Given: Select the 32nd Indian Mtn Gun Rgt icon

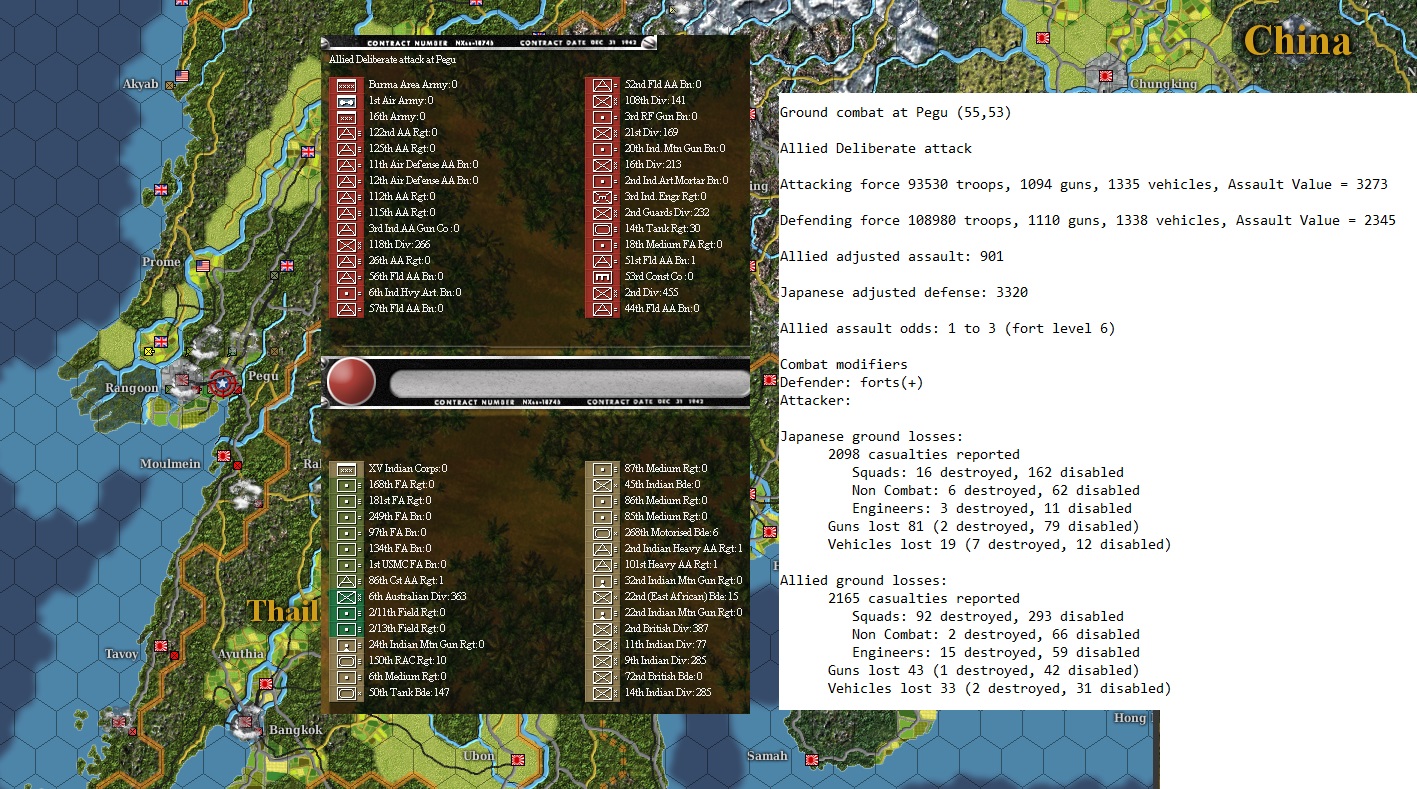Looking at the screenshot, I should [603, 581].
